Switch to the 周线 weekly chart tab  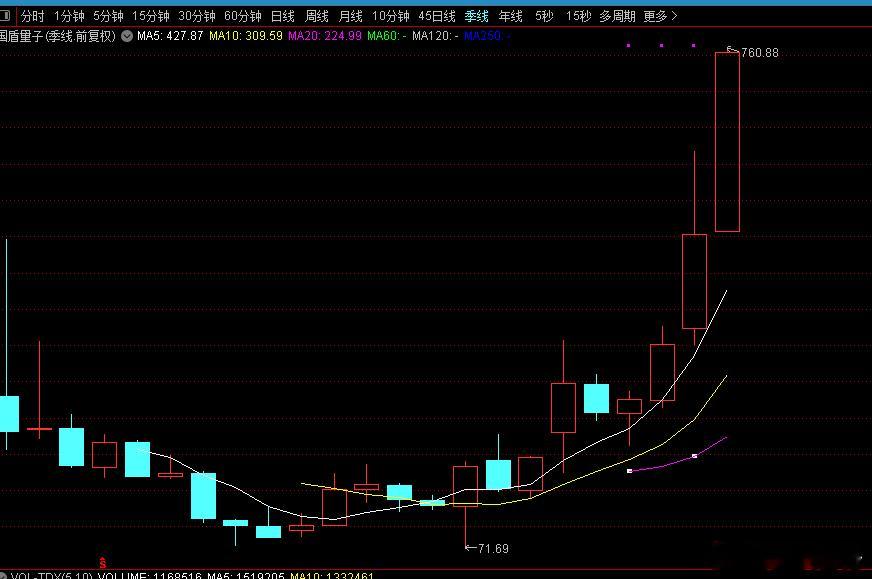click(317, 16)
